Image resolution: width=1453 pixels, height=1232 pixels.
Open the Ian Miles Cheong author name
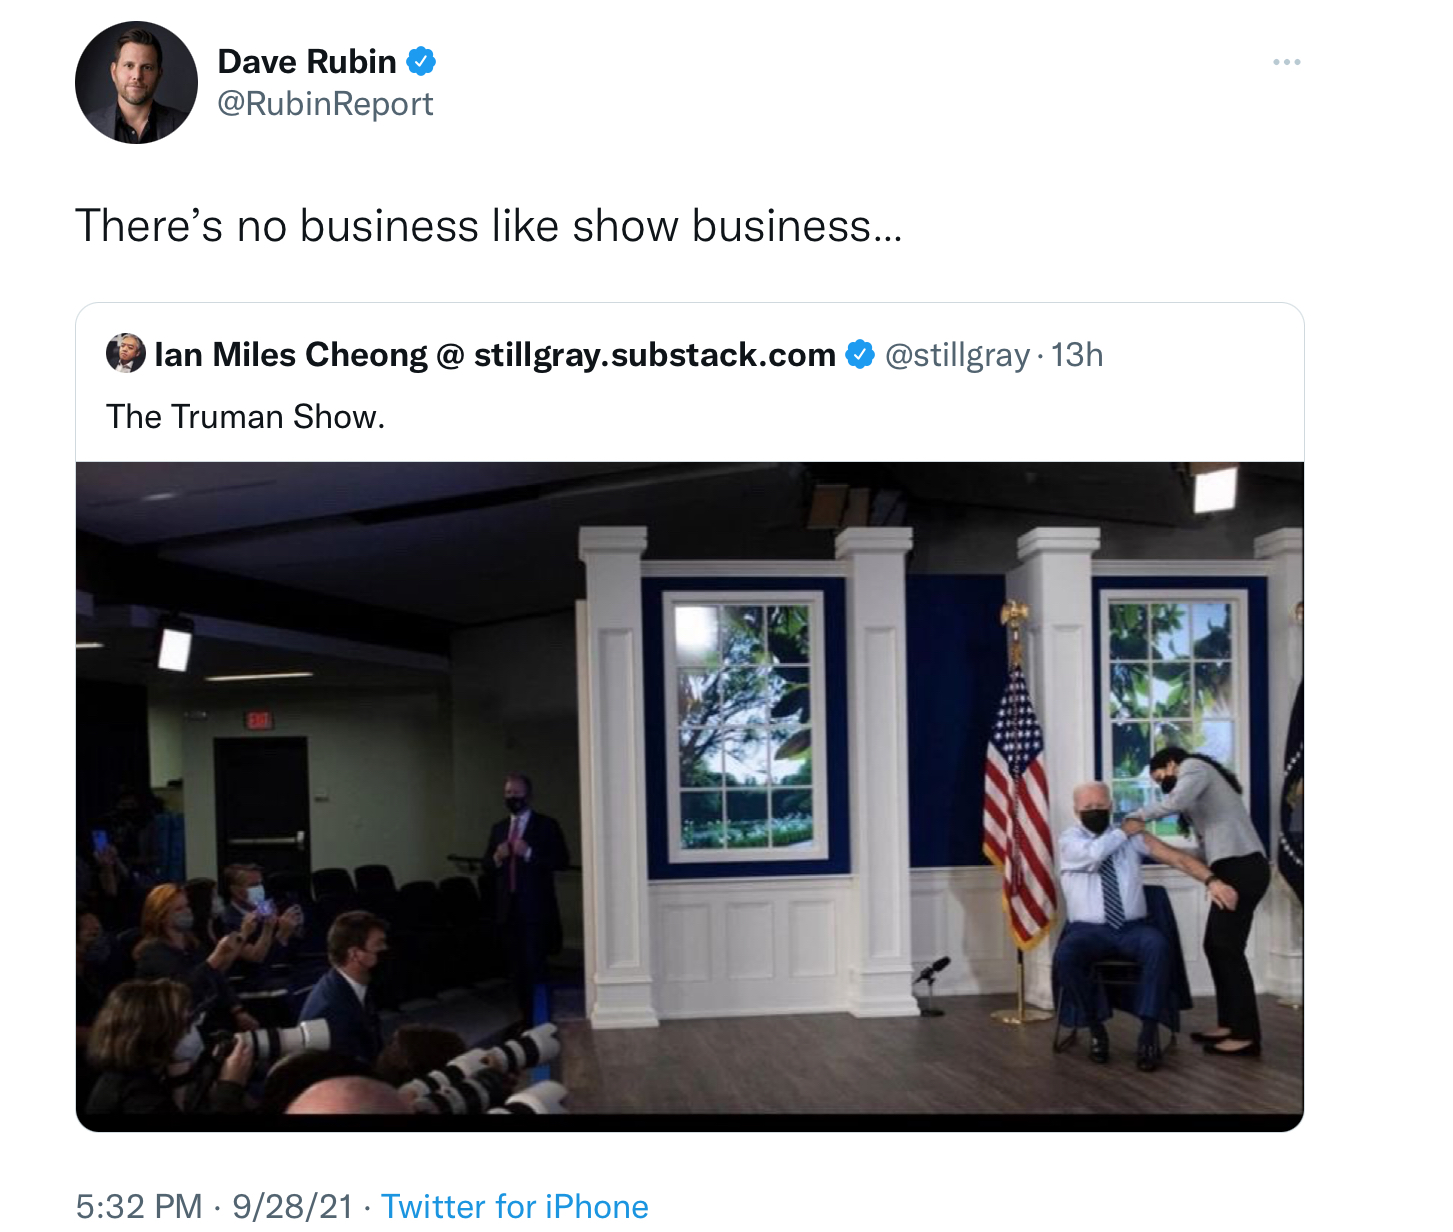(x=495, y=354)
